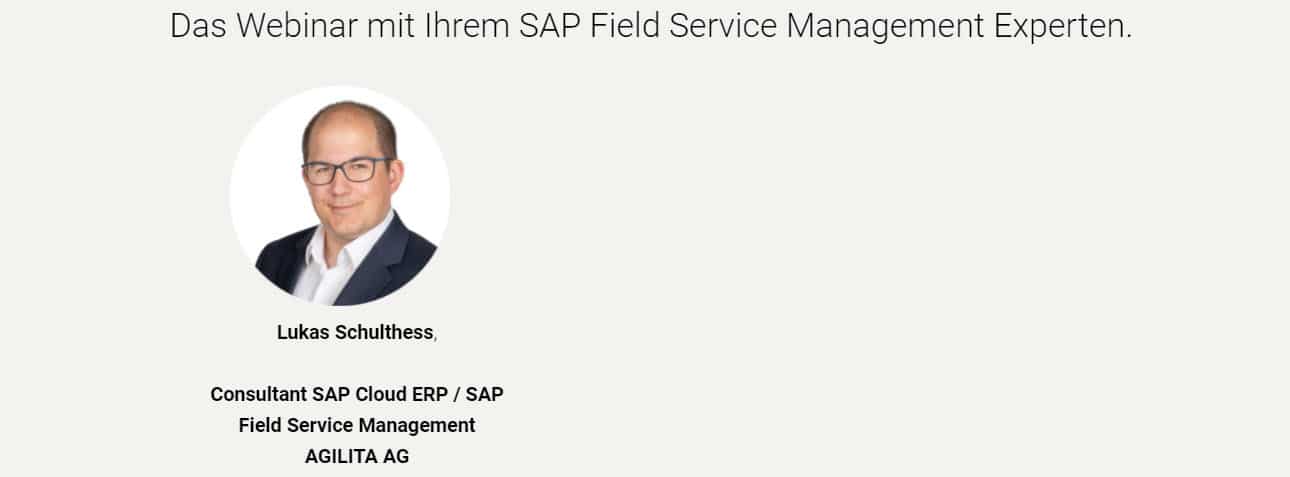Click 'Das' at the heading start
Image resolution: width=1290 pixels, height=477 pixels.
(x=199, y=26)
